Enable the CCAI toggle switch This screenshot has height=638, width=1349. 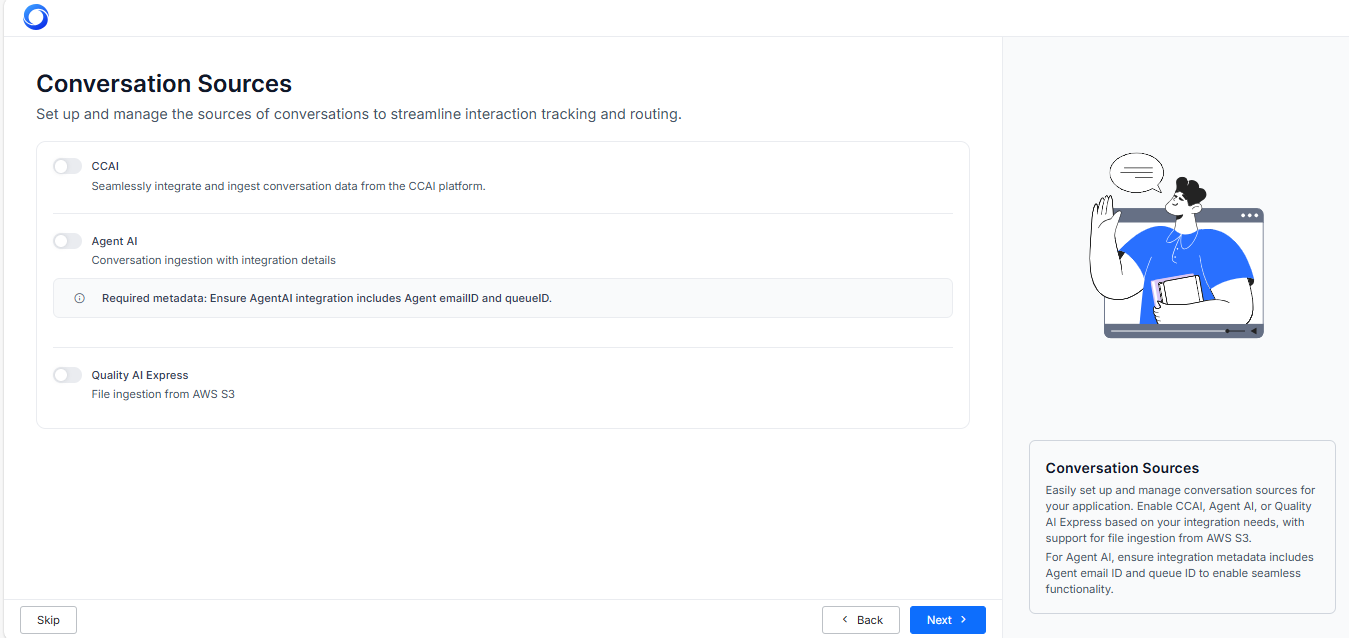click(x=67, y=166)
